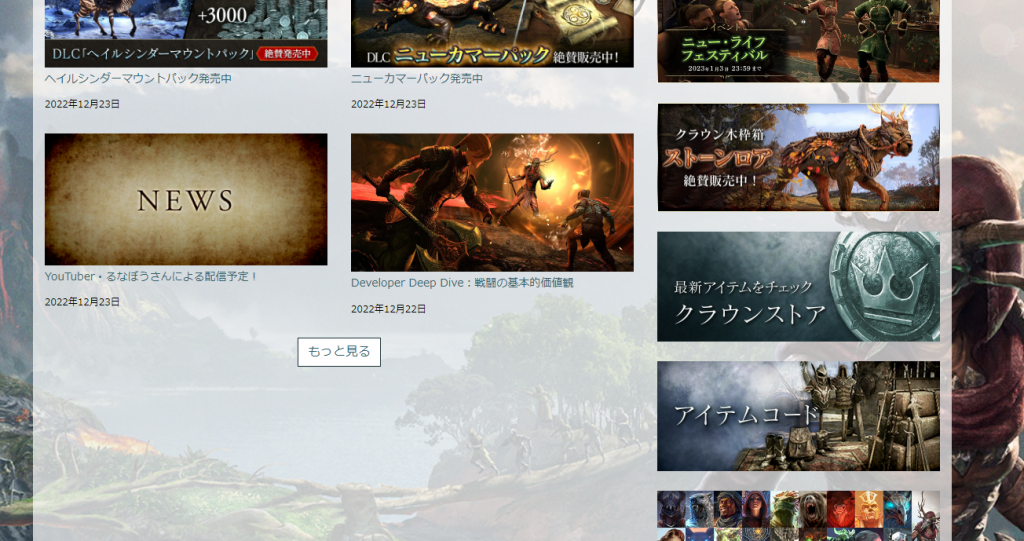Open the ニューカマーパック DLC banner image
Viewport: 1024px width, 541px height.
click(x=492, y=33)
